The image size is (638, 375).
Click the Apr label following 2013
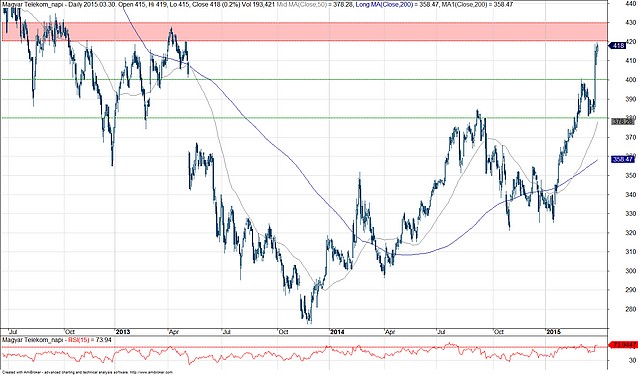tap(174, 331)
